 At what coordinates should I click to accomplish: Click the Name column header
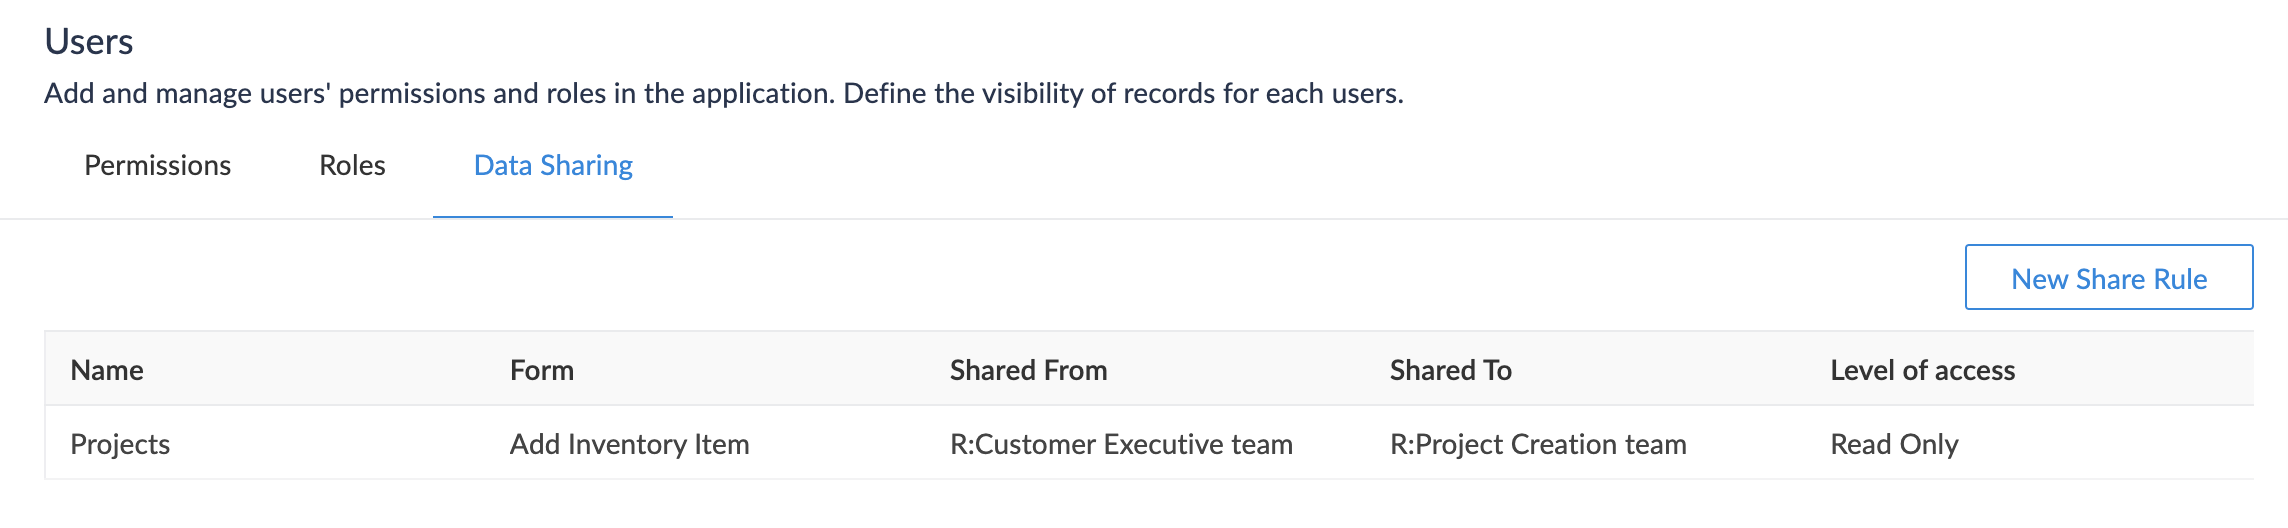click(x=107, y=370)
